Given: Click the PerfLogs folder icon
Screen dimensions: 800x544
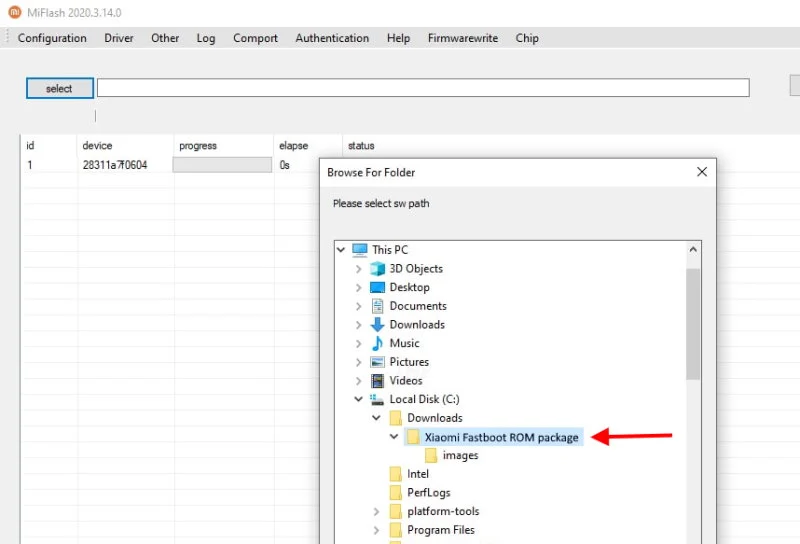Looking at the screenshot, I should (x=395, y=492).
